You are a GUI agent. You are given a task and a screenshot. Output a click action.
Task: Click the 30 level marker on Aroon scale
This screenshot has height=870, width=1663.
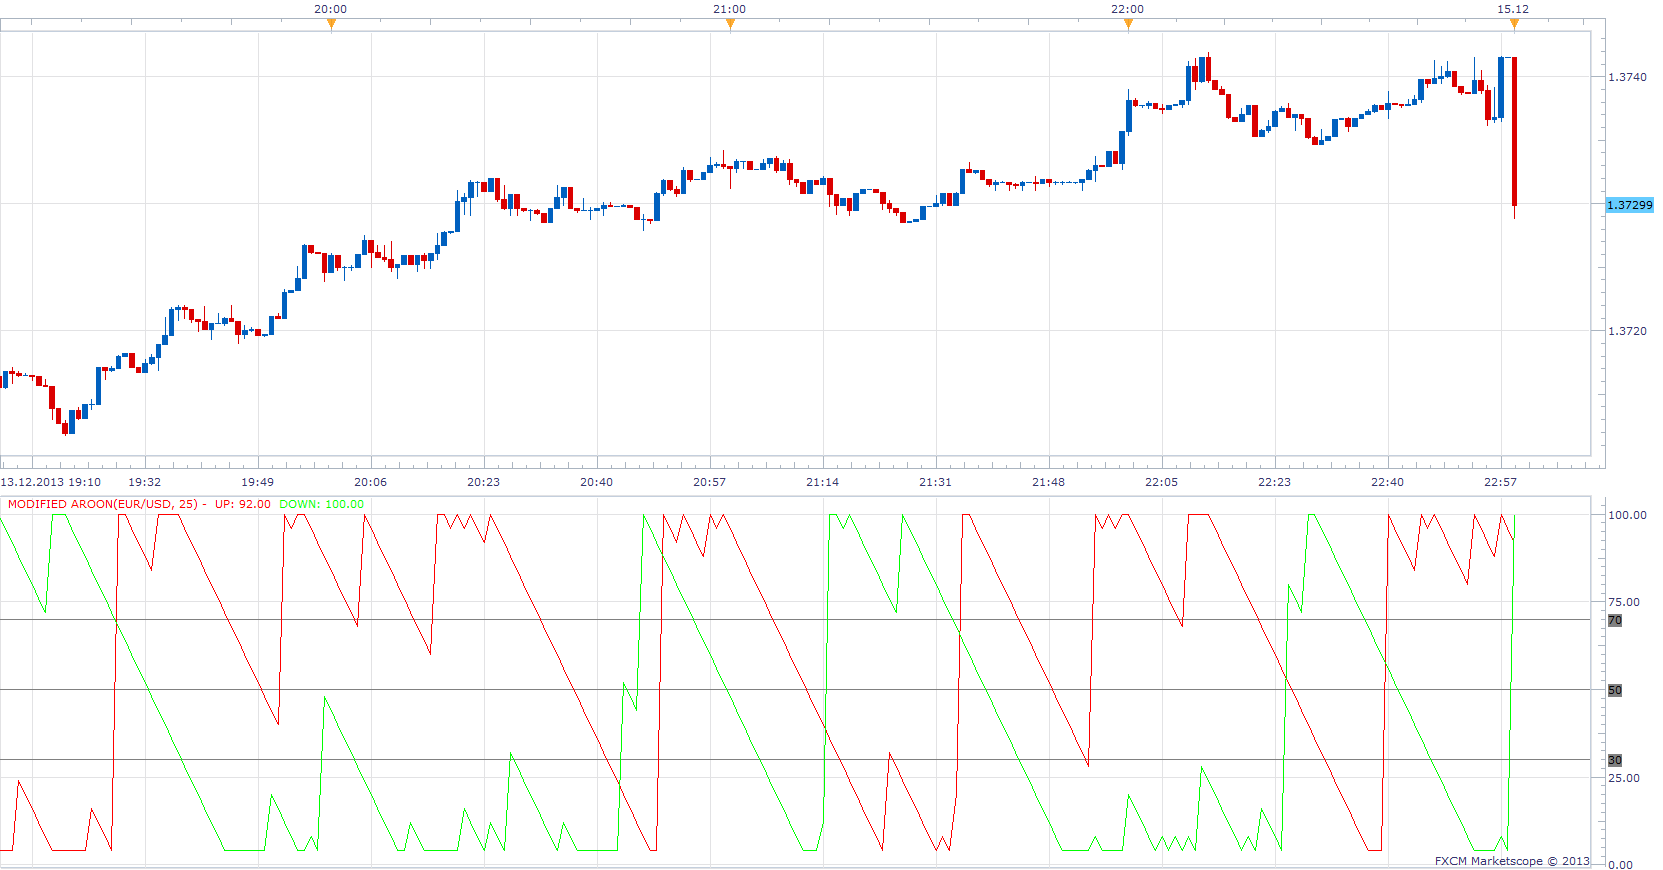[1615, 760]
